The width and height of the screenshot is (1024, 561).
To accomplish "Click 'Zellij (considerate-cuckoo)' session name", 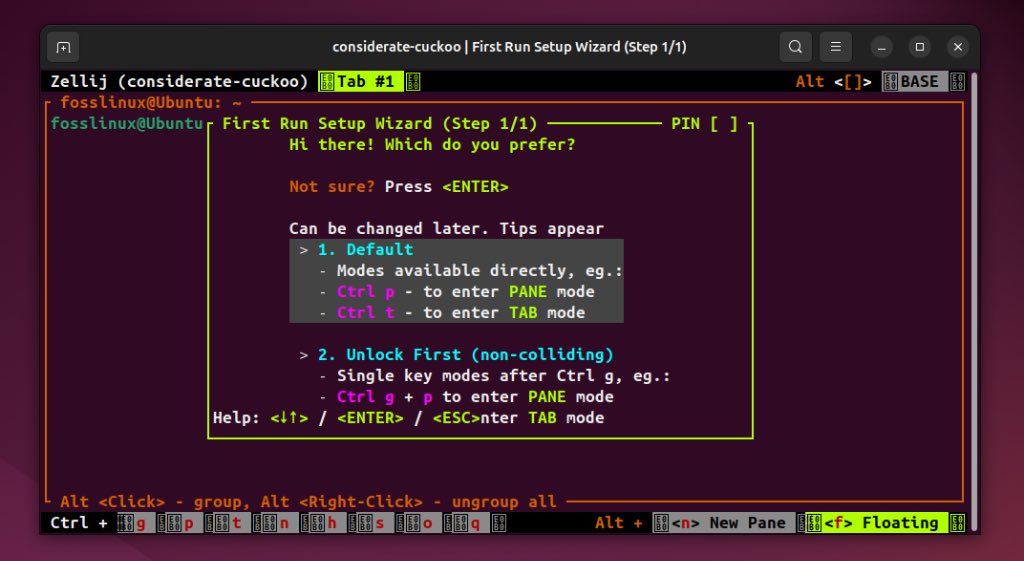I will (x=179, y=82).
